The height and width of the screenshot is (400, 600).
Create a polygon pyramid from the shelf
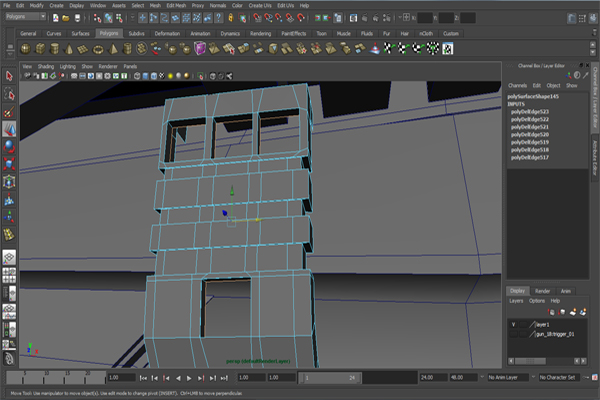click(x=113, y=49)
